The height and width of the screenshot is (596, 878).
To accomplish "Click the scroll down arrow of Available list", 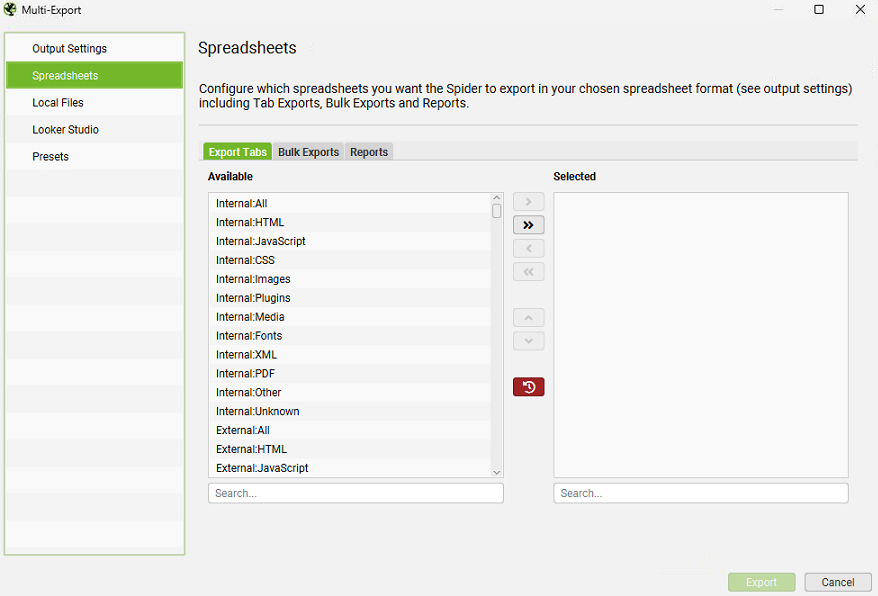I will pyautogui.click(x=497, y=472).
